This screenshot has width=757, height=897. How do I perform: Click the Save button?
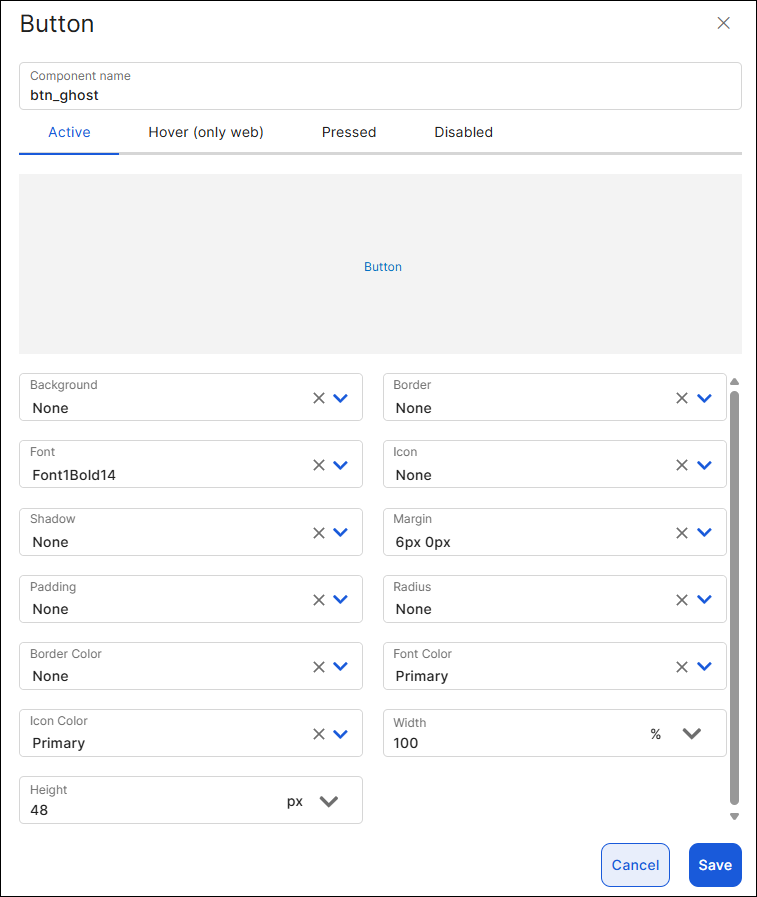point(715,865)
